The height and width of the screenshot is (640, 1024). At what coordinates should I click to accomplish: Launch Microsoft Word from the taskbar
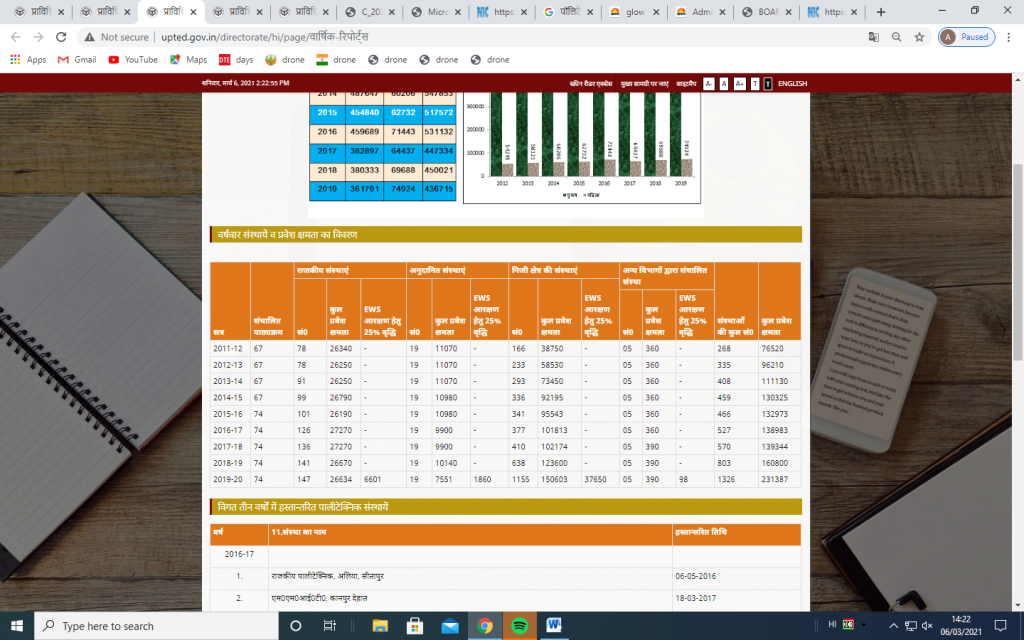pos(553,626)
